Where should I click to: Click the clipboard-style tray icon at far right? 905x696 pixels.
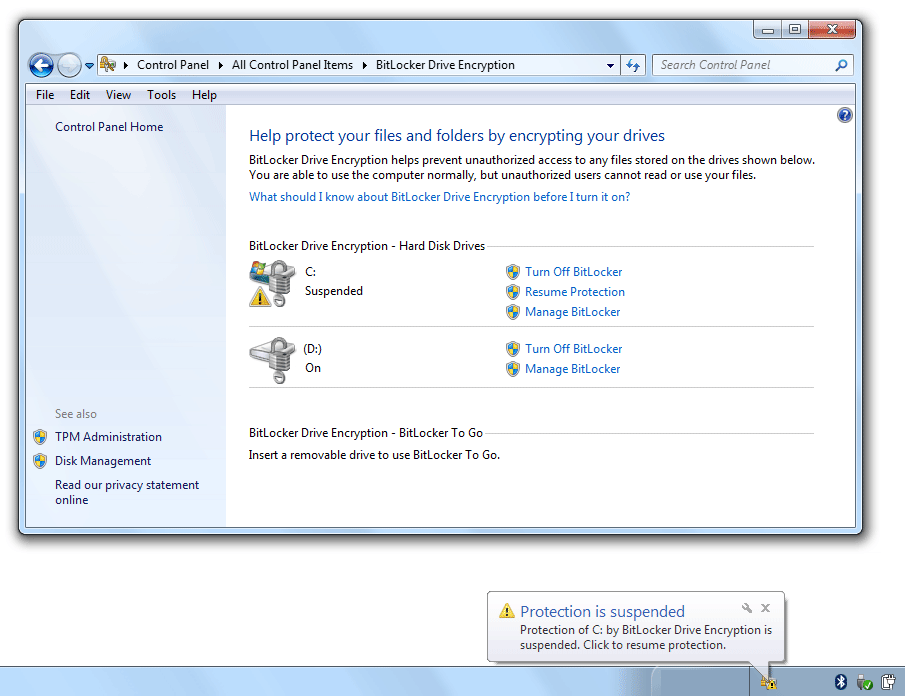point(888,682)
